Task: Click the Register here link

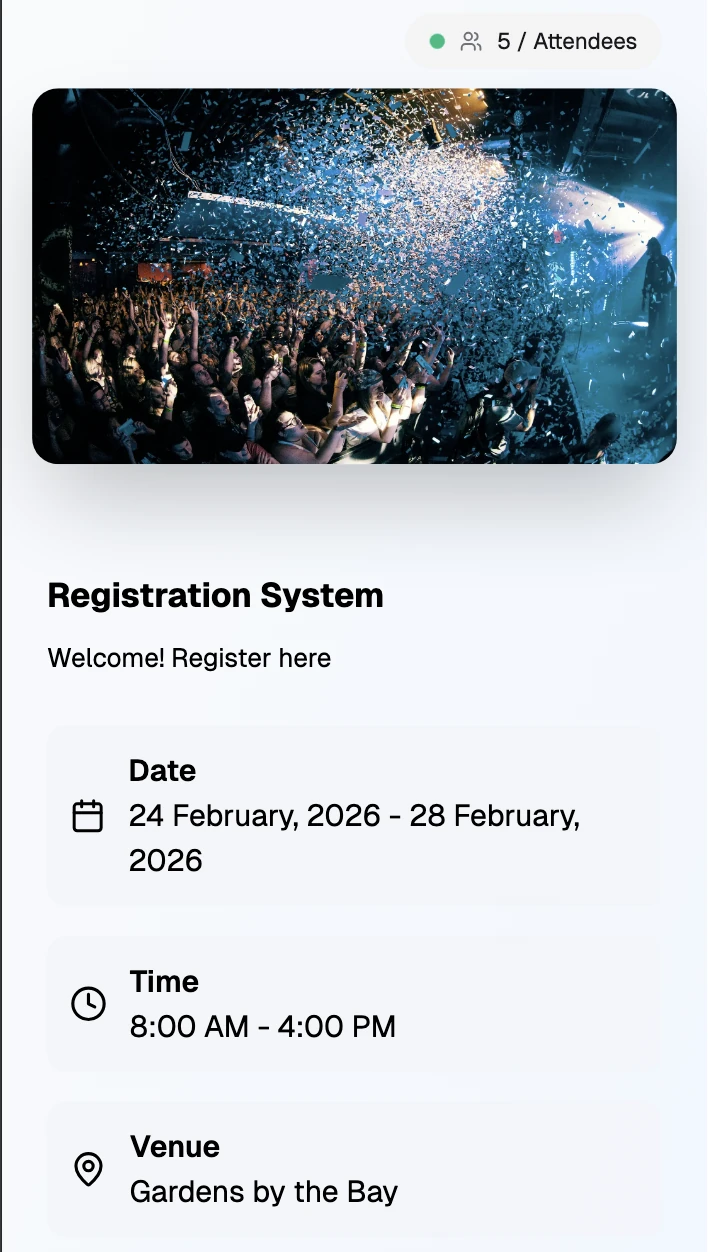Action: (x=189, y=658)
